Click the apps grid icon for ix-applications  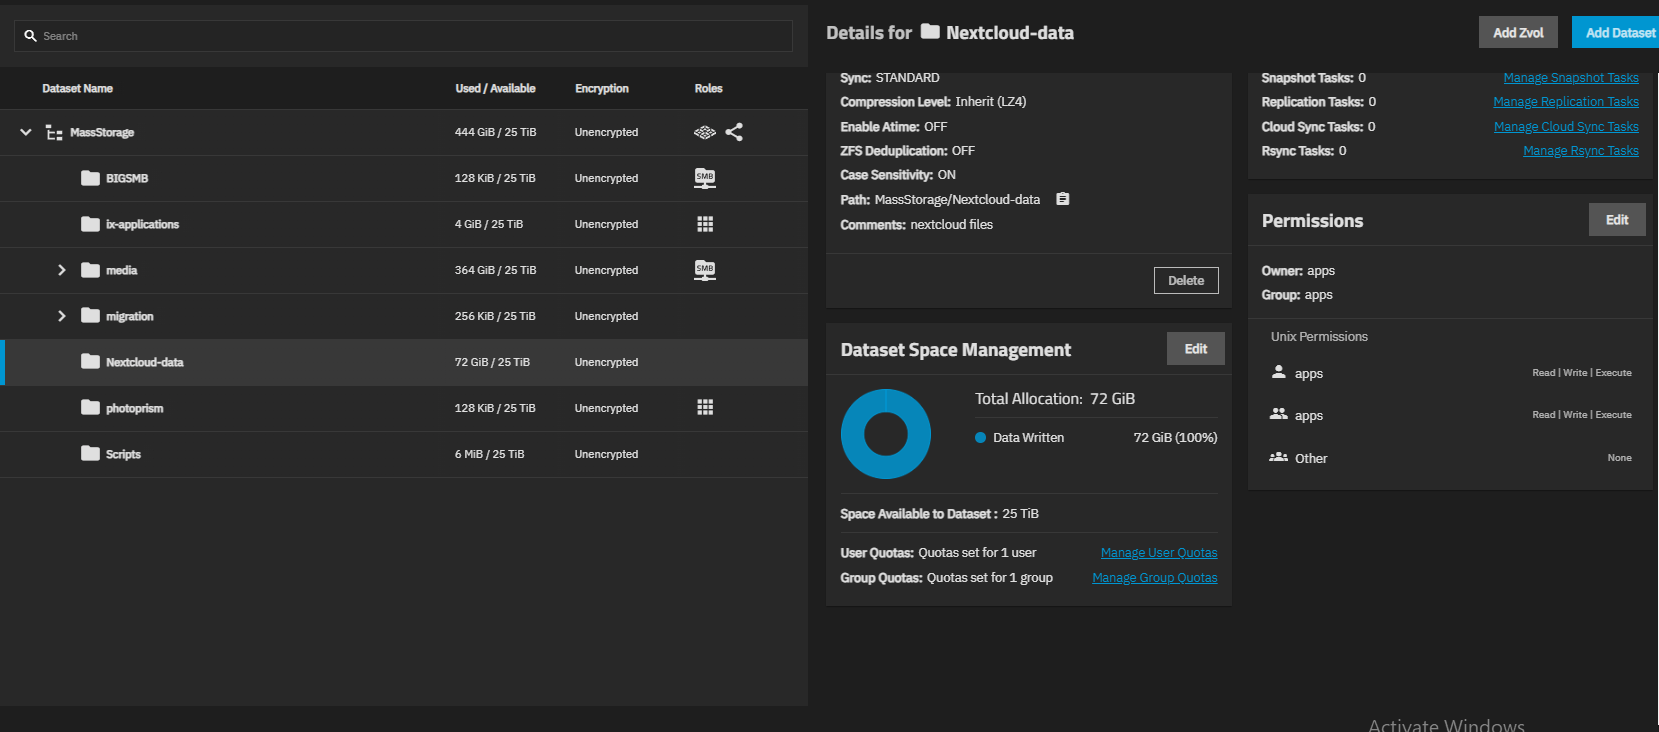pos(705,224)
